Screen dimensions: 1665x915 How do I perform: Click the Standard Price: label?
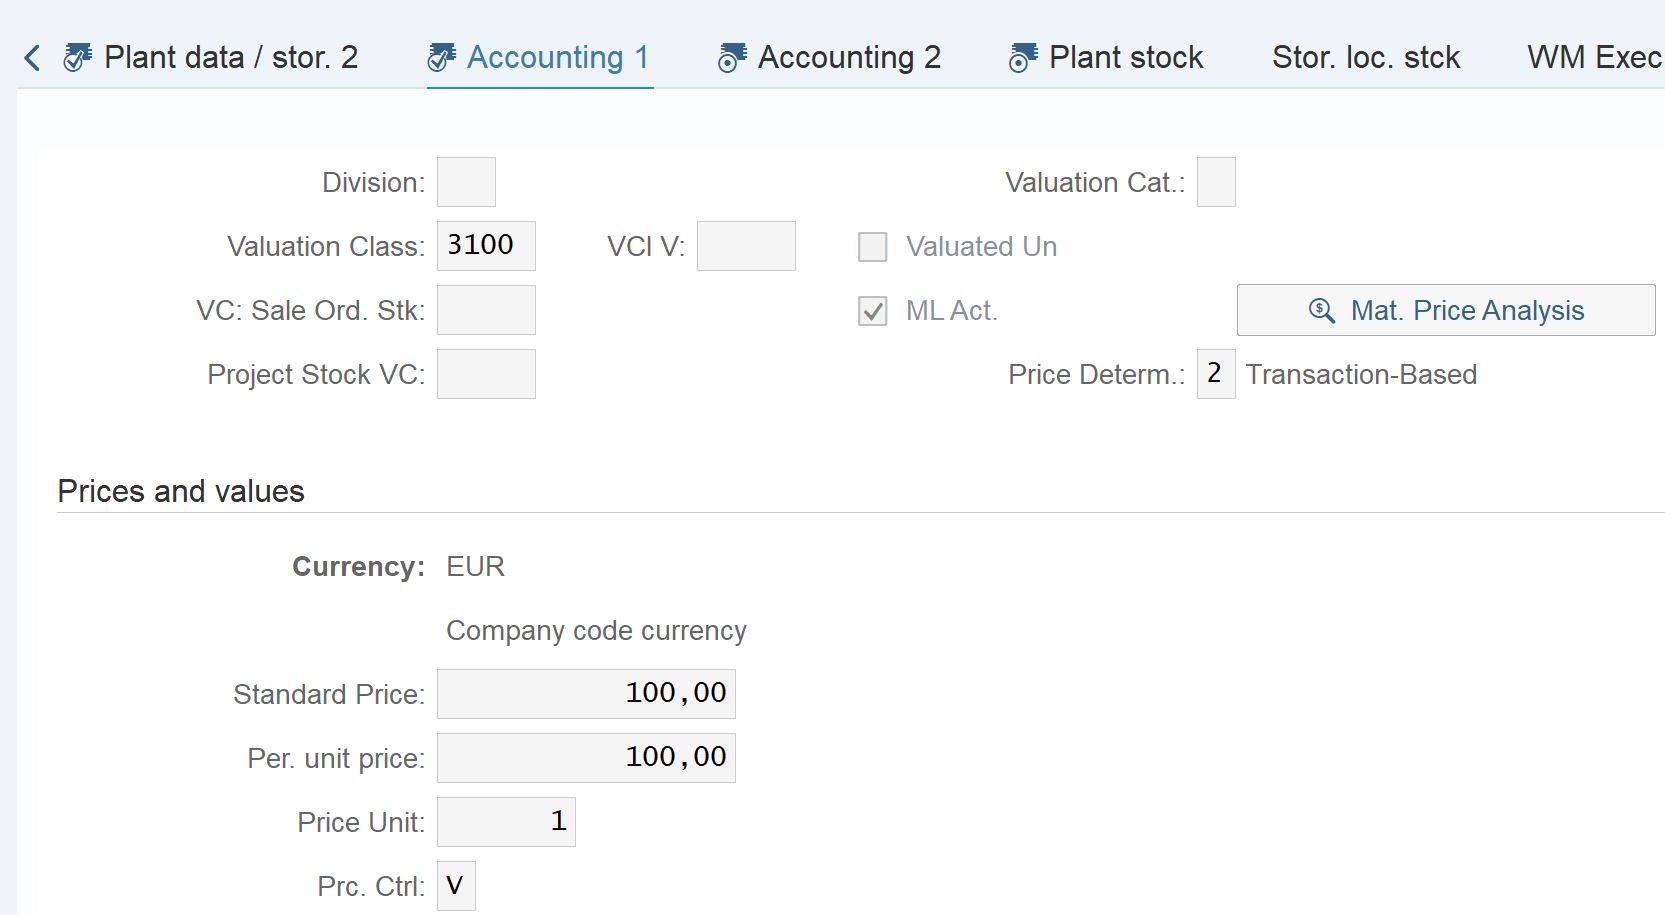pos(329,695)
